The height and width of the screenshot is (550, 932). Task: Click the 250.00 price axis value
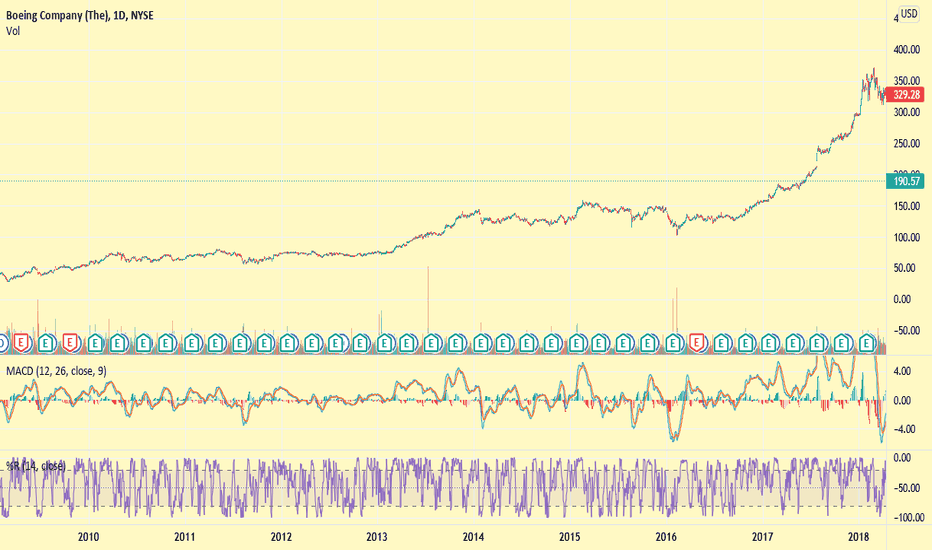[906, 144]
